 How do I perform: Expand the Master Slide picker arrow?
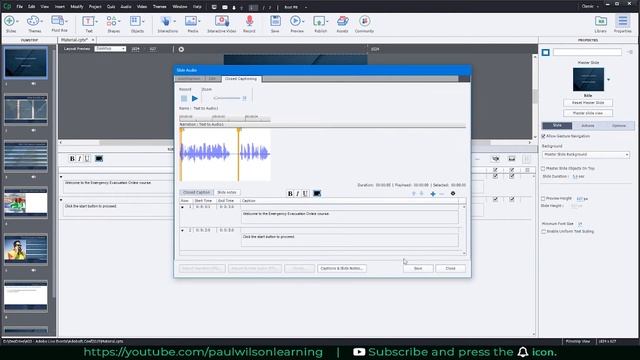(609, 80)
